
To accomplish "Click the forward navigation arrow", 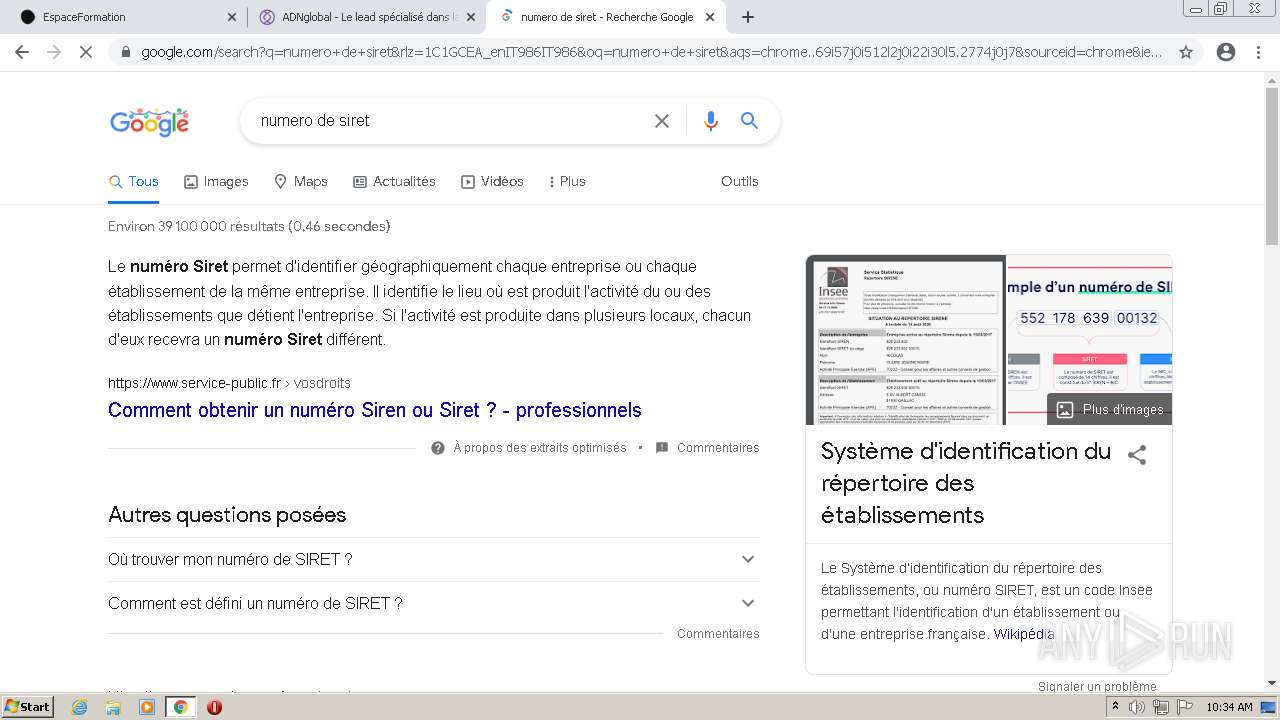I will (x=54, y=52).
